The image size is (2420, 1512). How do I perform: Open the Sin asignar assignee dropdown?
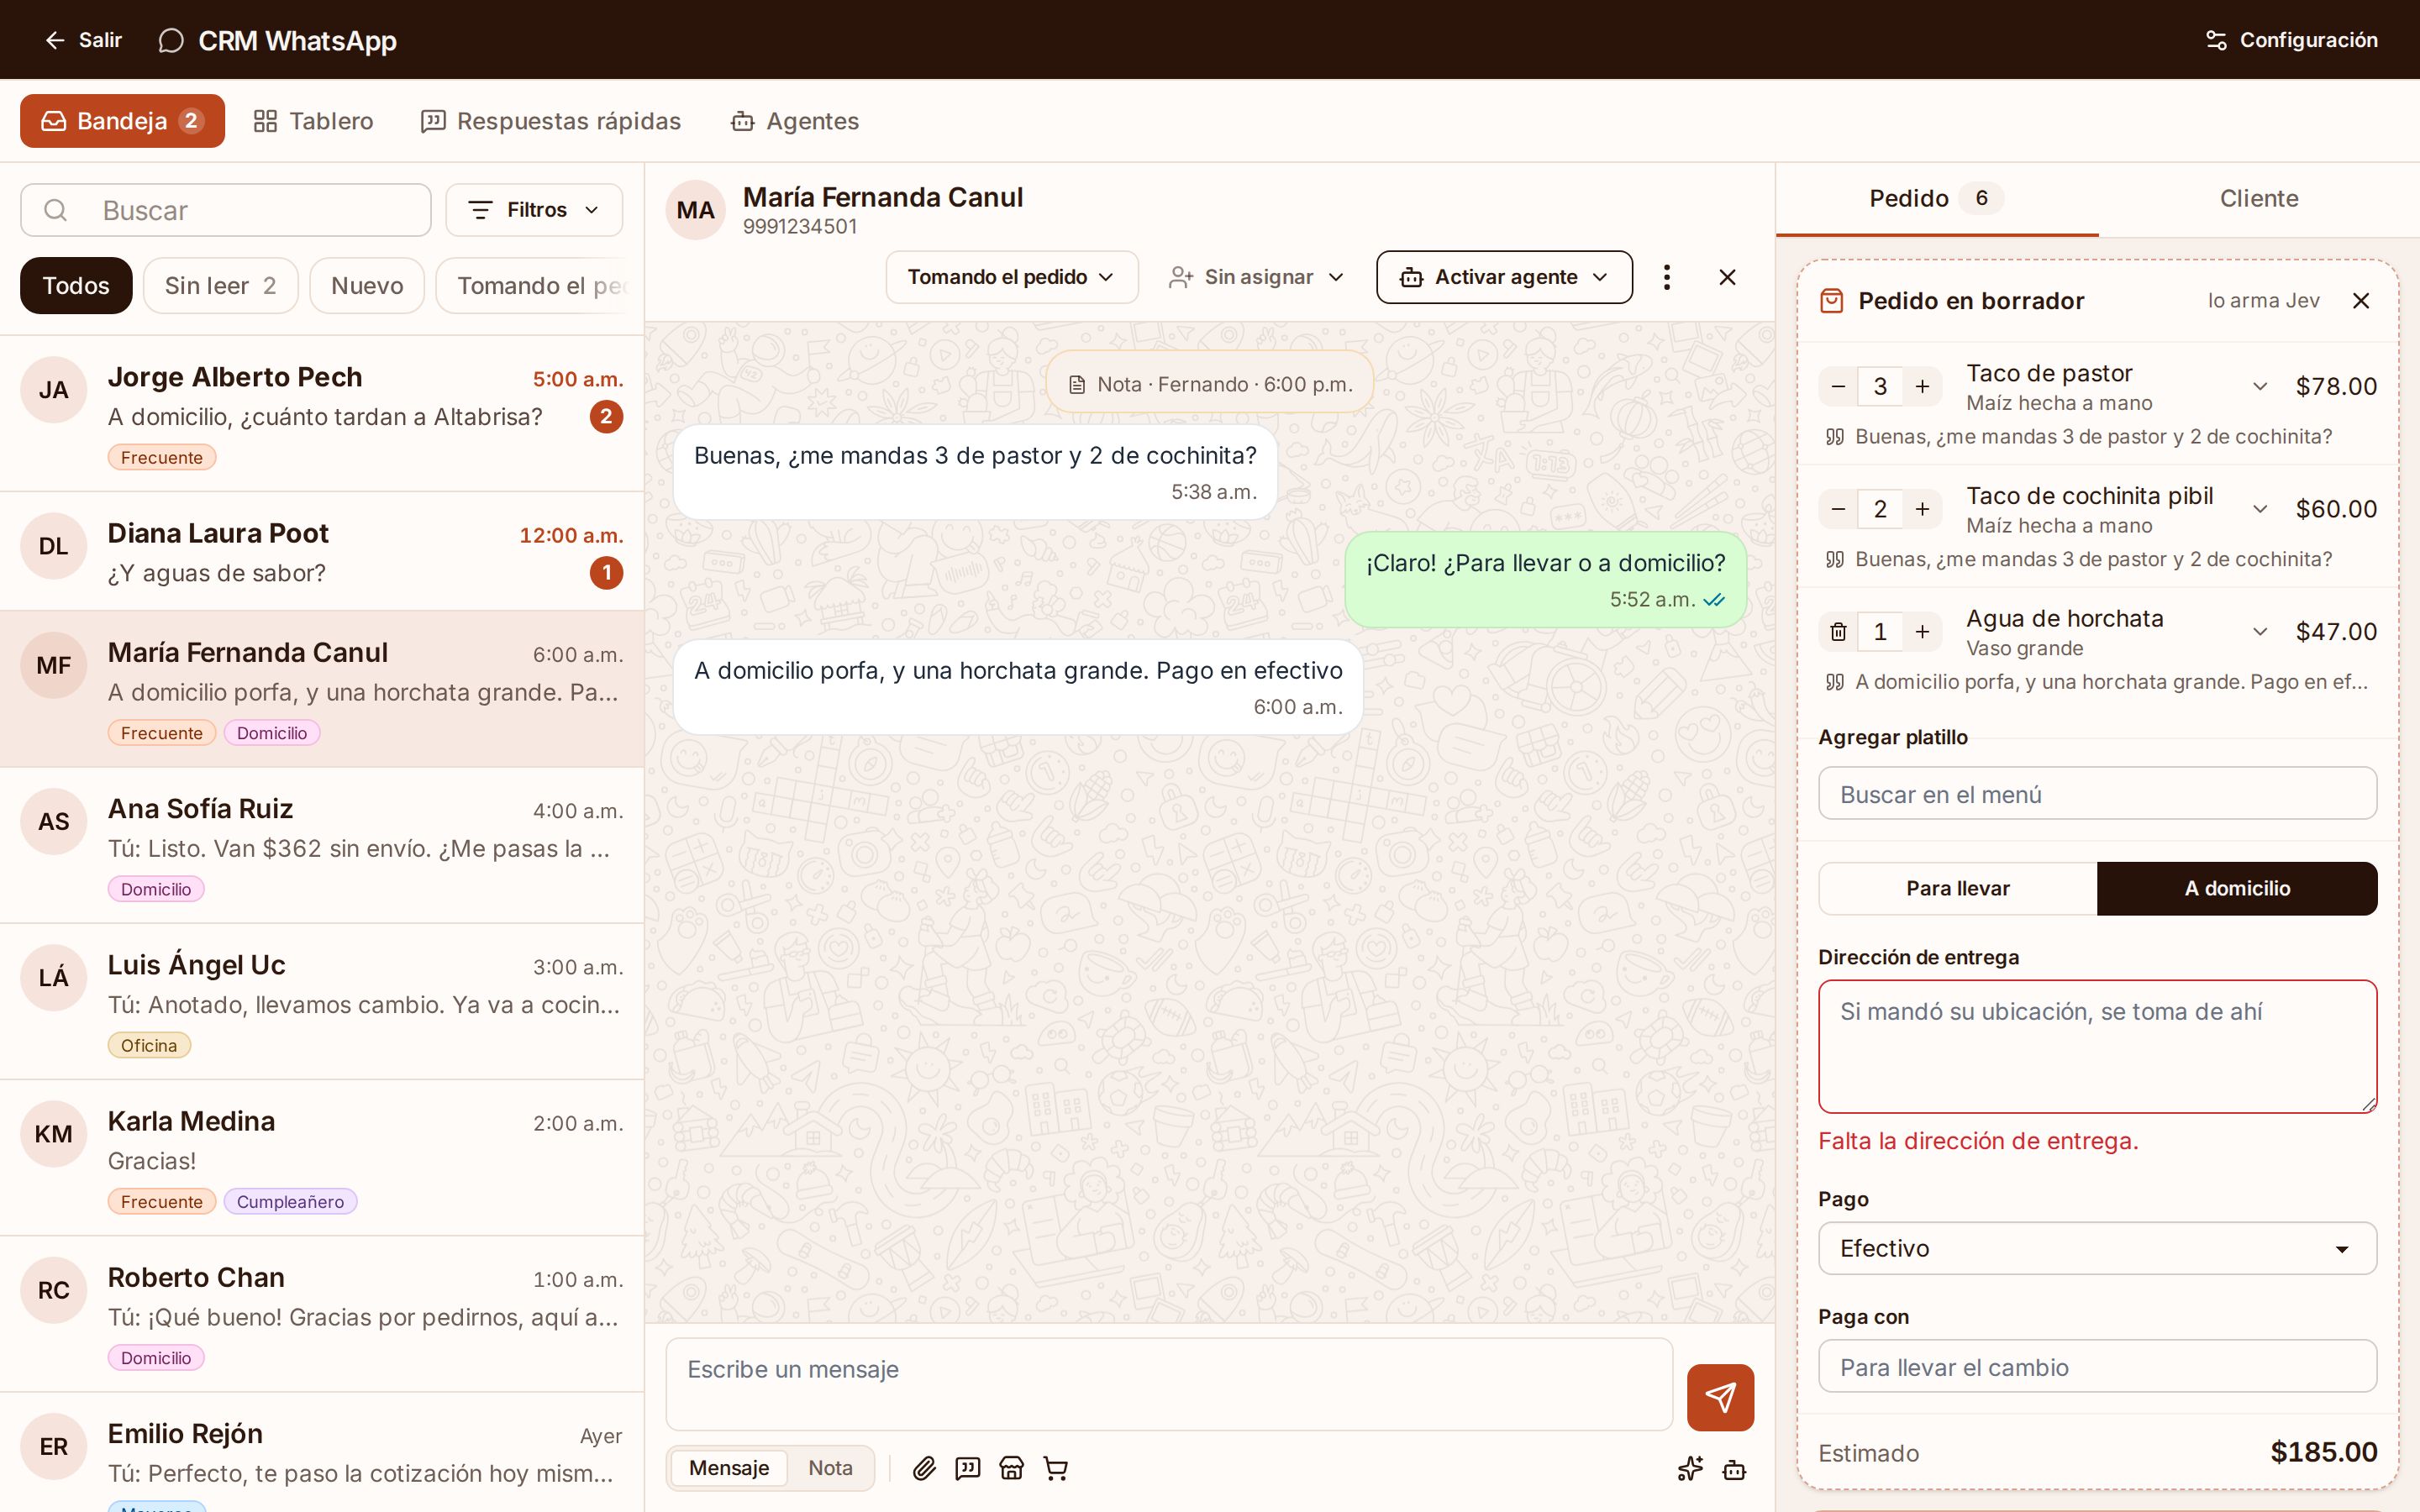pyautogui.click(x=1256, y=277)
